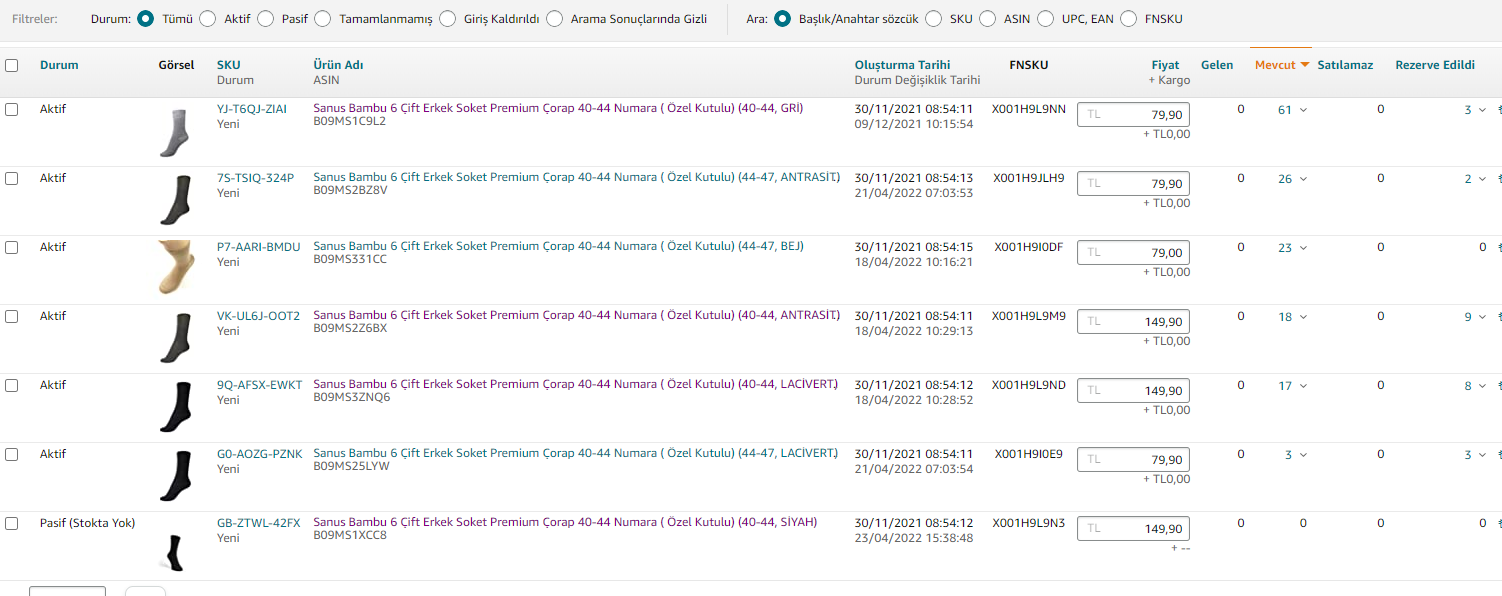1502x596 pixels.
Task: Open the beige sock product thumbnail
Action: coord(175,267)
